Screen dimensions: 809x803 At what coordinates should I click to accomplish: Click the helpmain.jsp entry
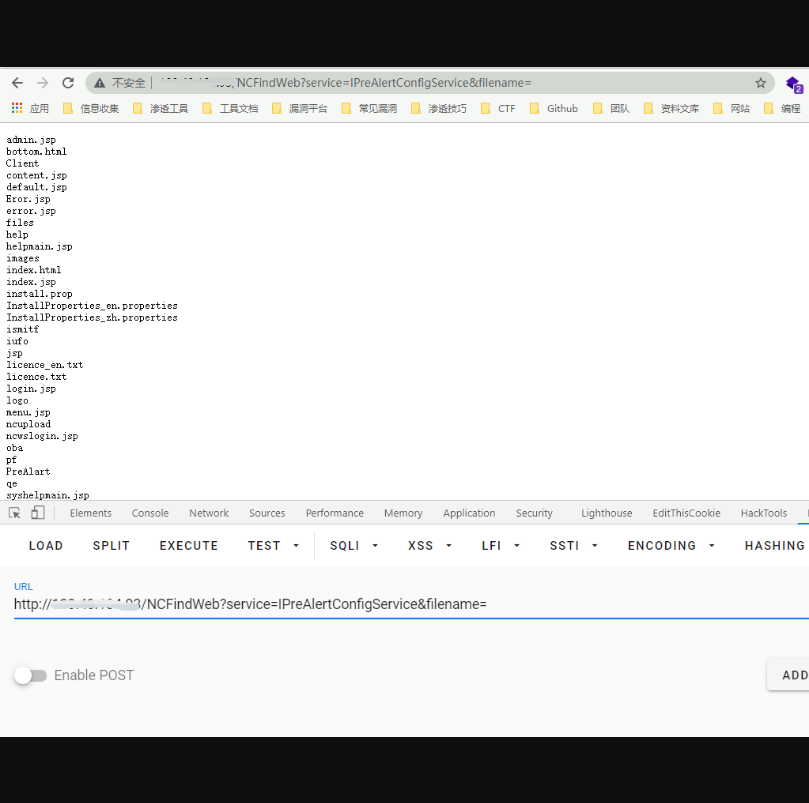click(x=39, y=247)
